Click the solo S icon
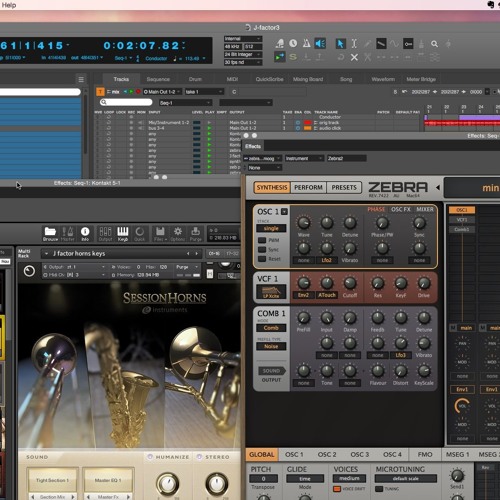The image size is (500, 500). point(293,57)
